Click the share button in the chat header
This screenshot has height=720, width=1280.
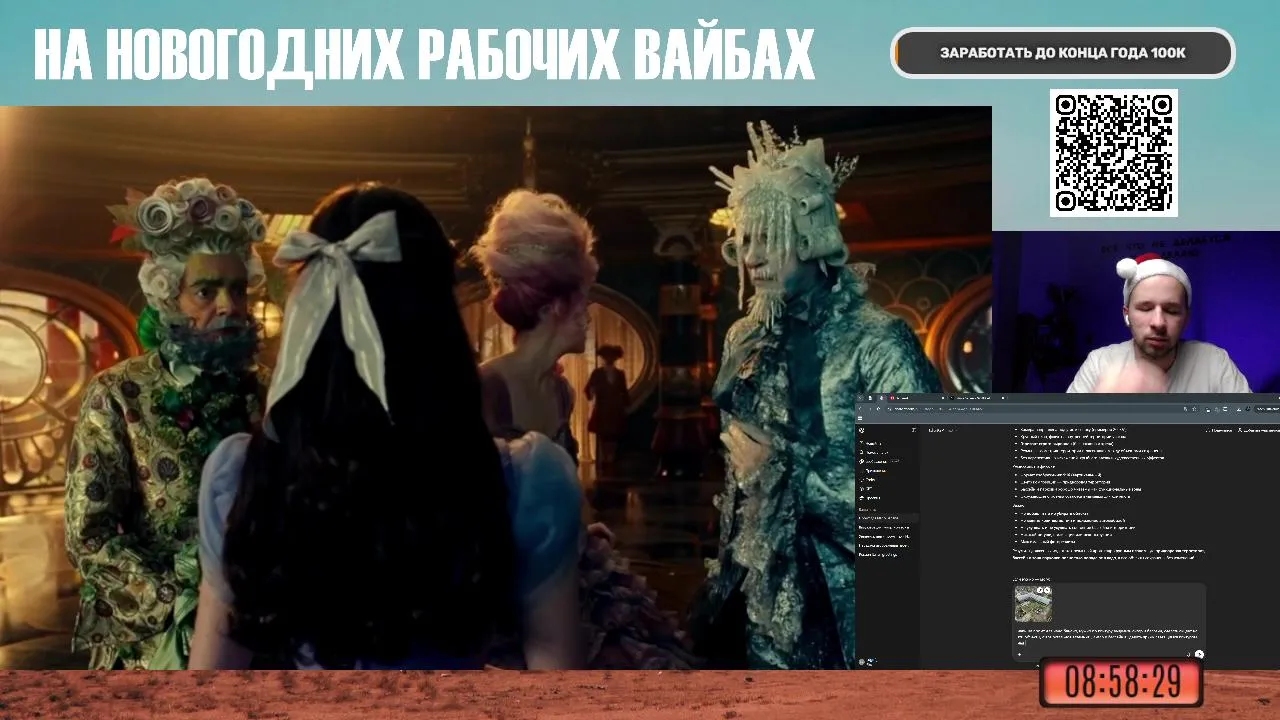click(1220, 430)
